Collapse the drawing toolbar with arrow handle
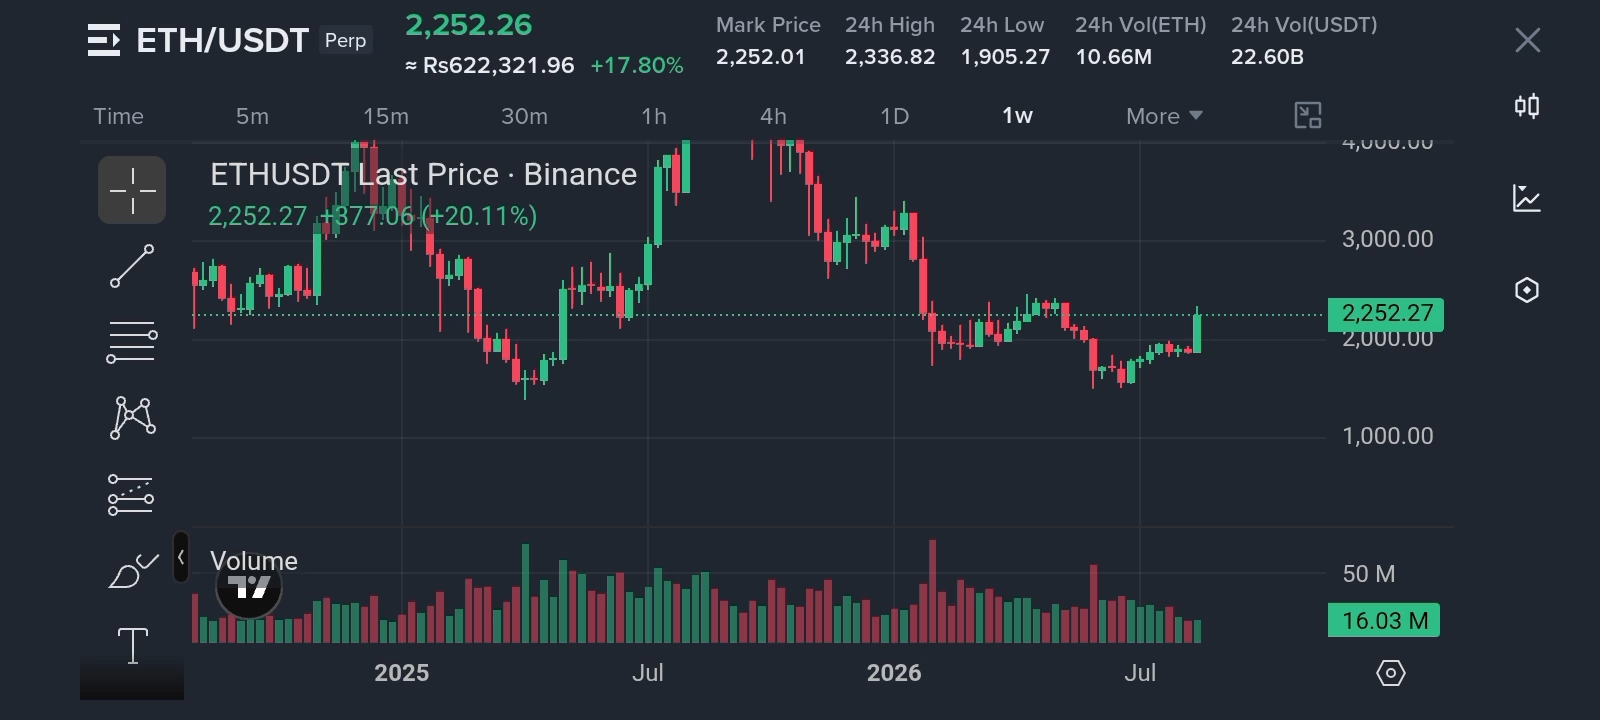This screenshot has height=720, width=1600. click(180, 557)
